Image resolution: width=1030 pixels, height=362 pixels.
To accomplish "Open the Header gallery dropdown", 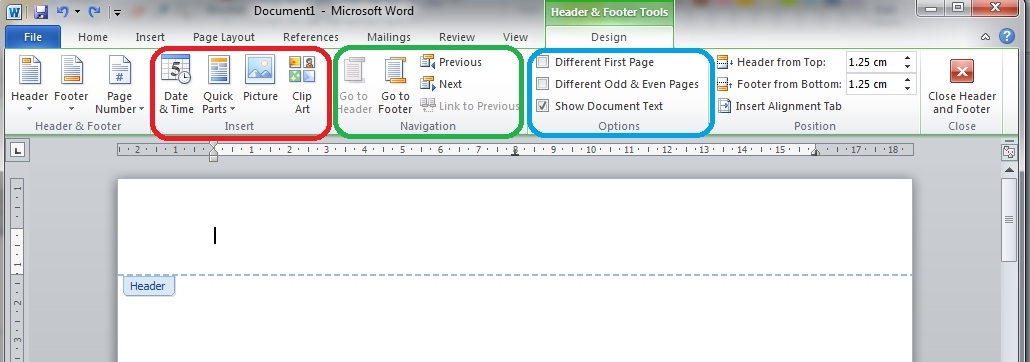I will [x=30, y=84].
